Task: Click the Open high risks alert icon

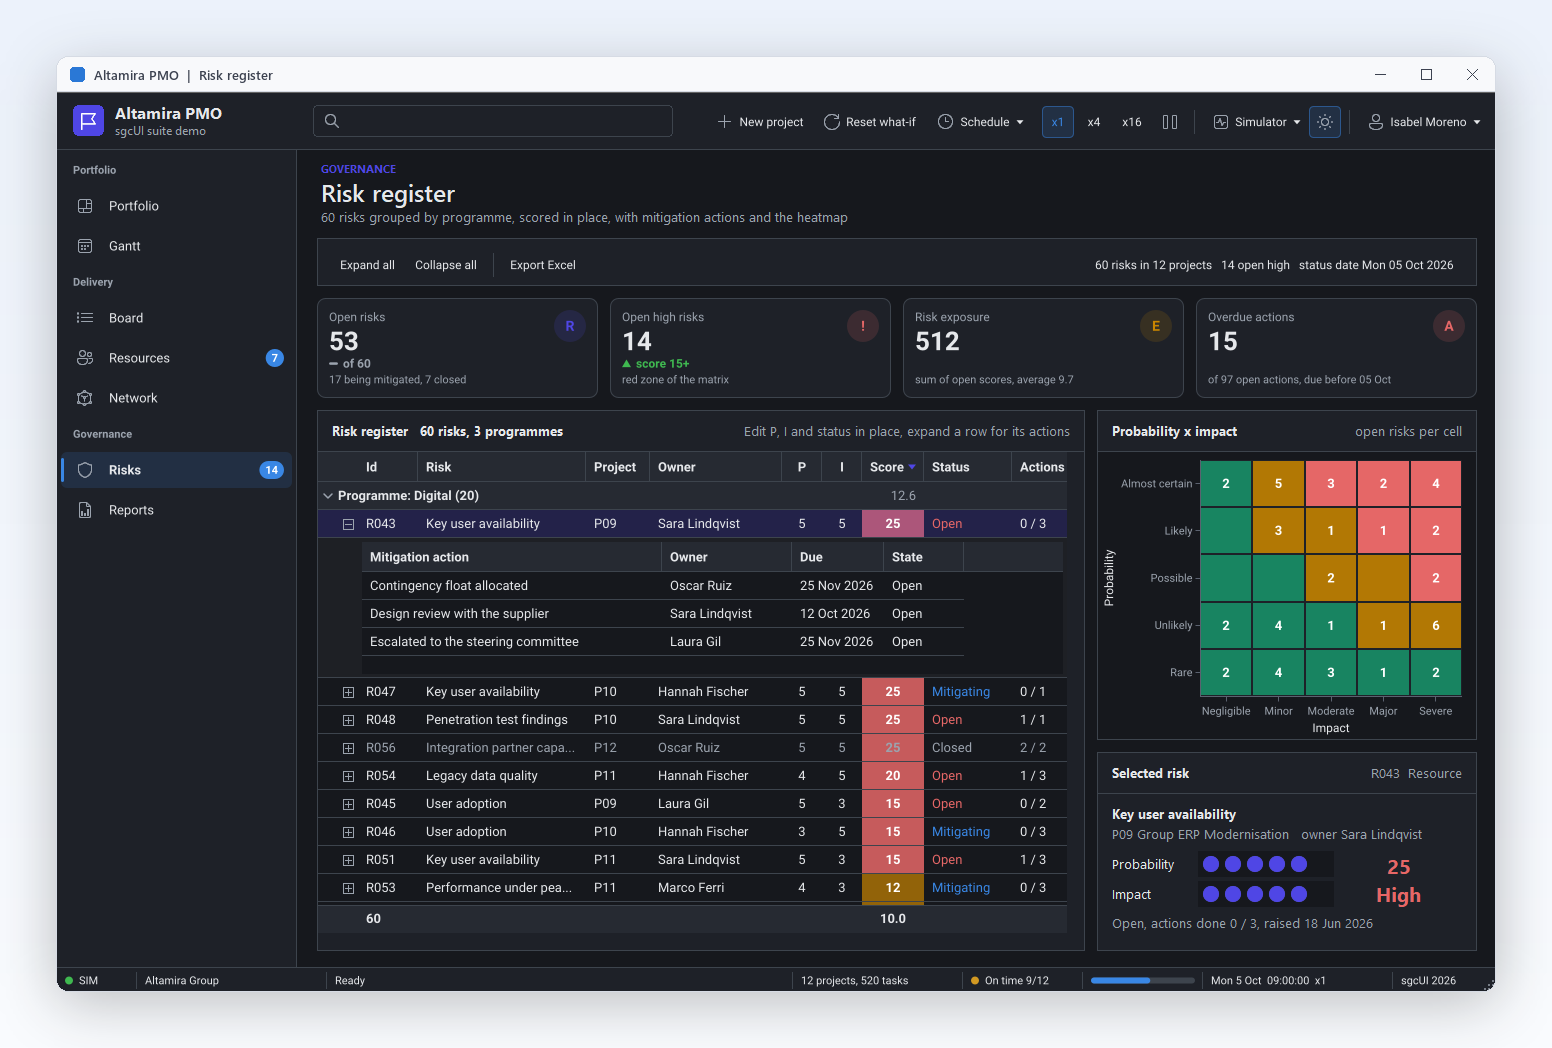Action: click(863, 326)
